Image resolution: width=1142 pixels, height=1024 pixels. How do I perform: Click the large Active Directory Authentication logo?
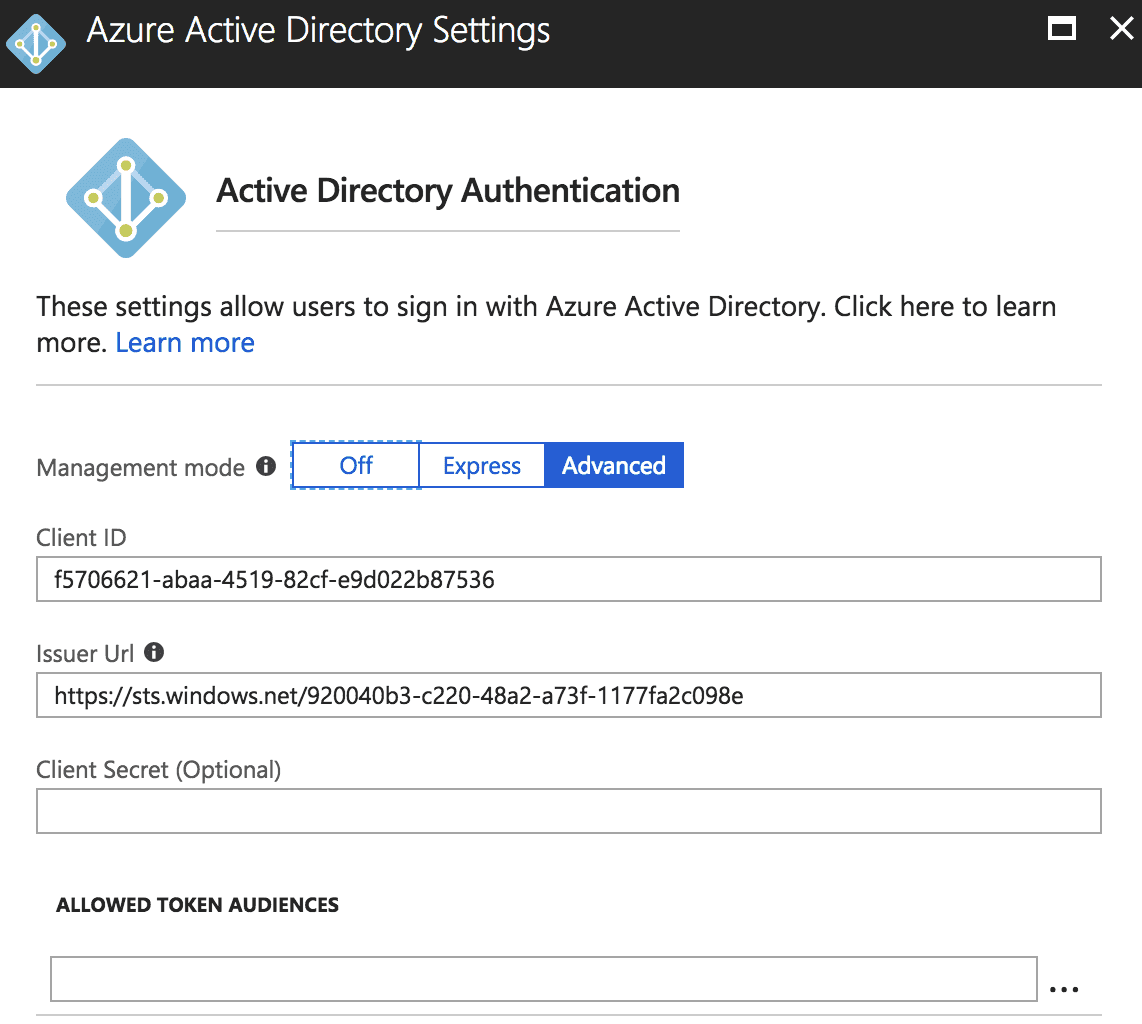coord(126,198)
